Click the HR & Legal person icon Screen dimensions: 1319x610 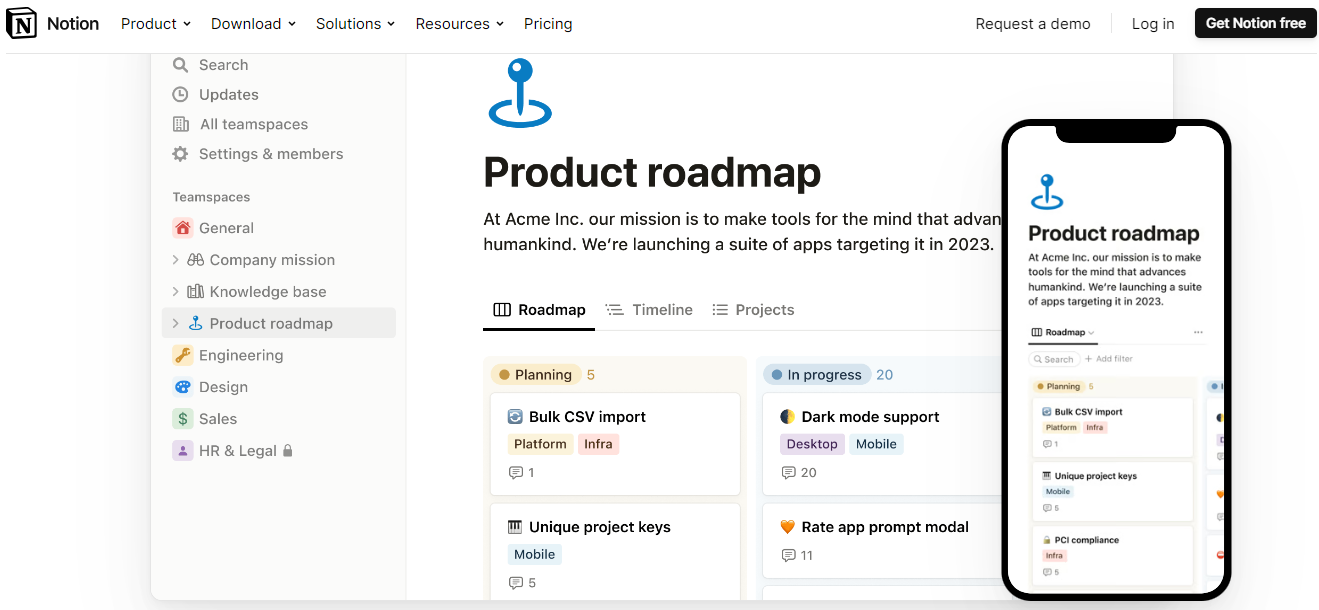point(182,451)
